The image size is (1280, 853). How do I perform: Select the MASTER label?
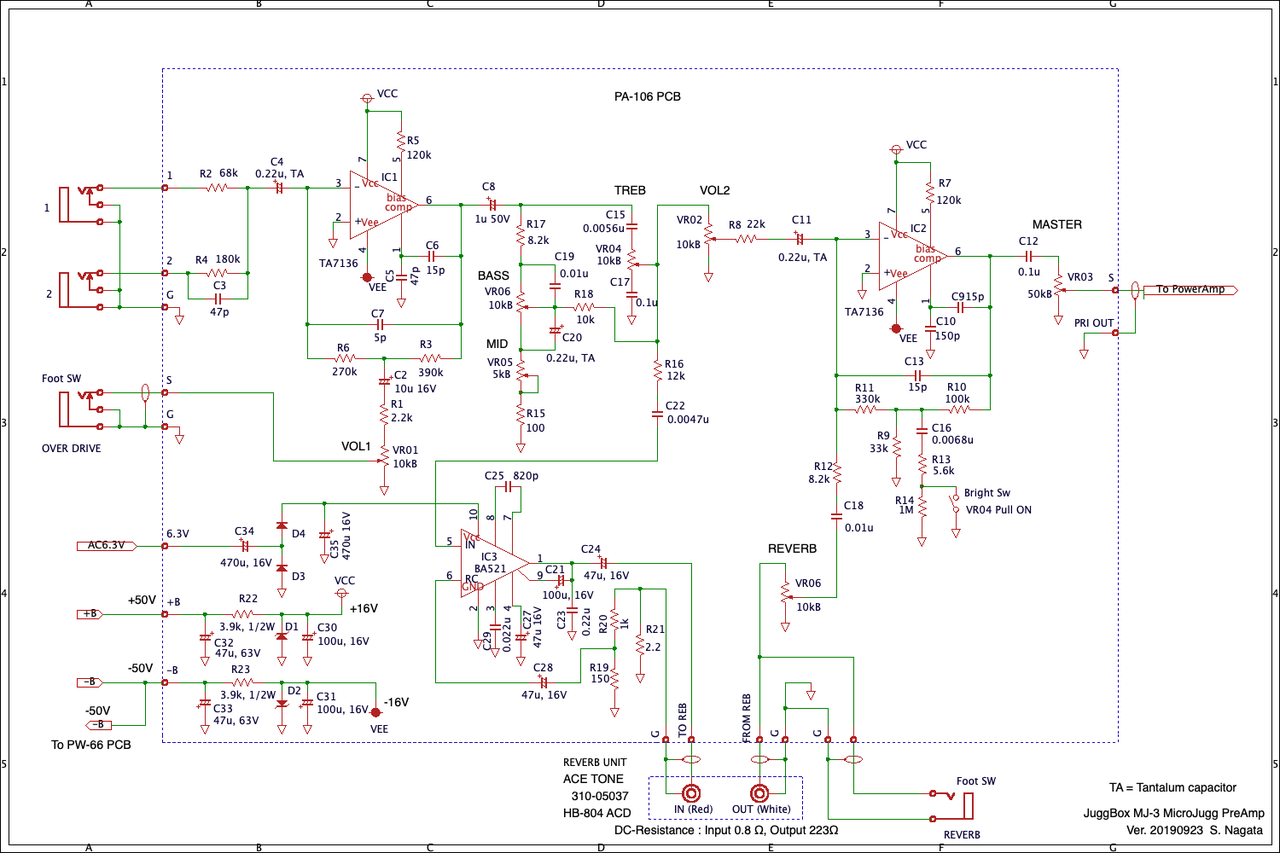1057,224
